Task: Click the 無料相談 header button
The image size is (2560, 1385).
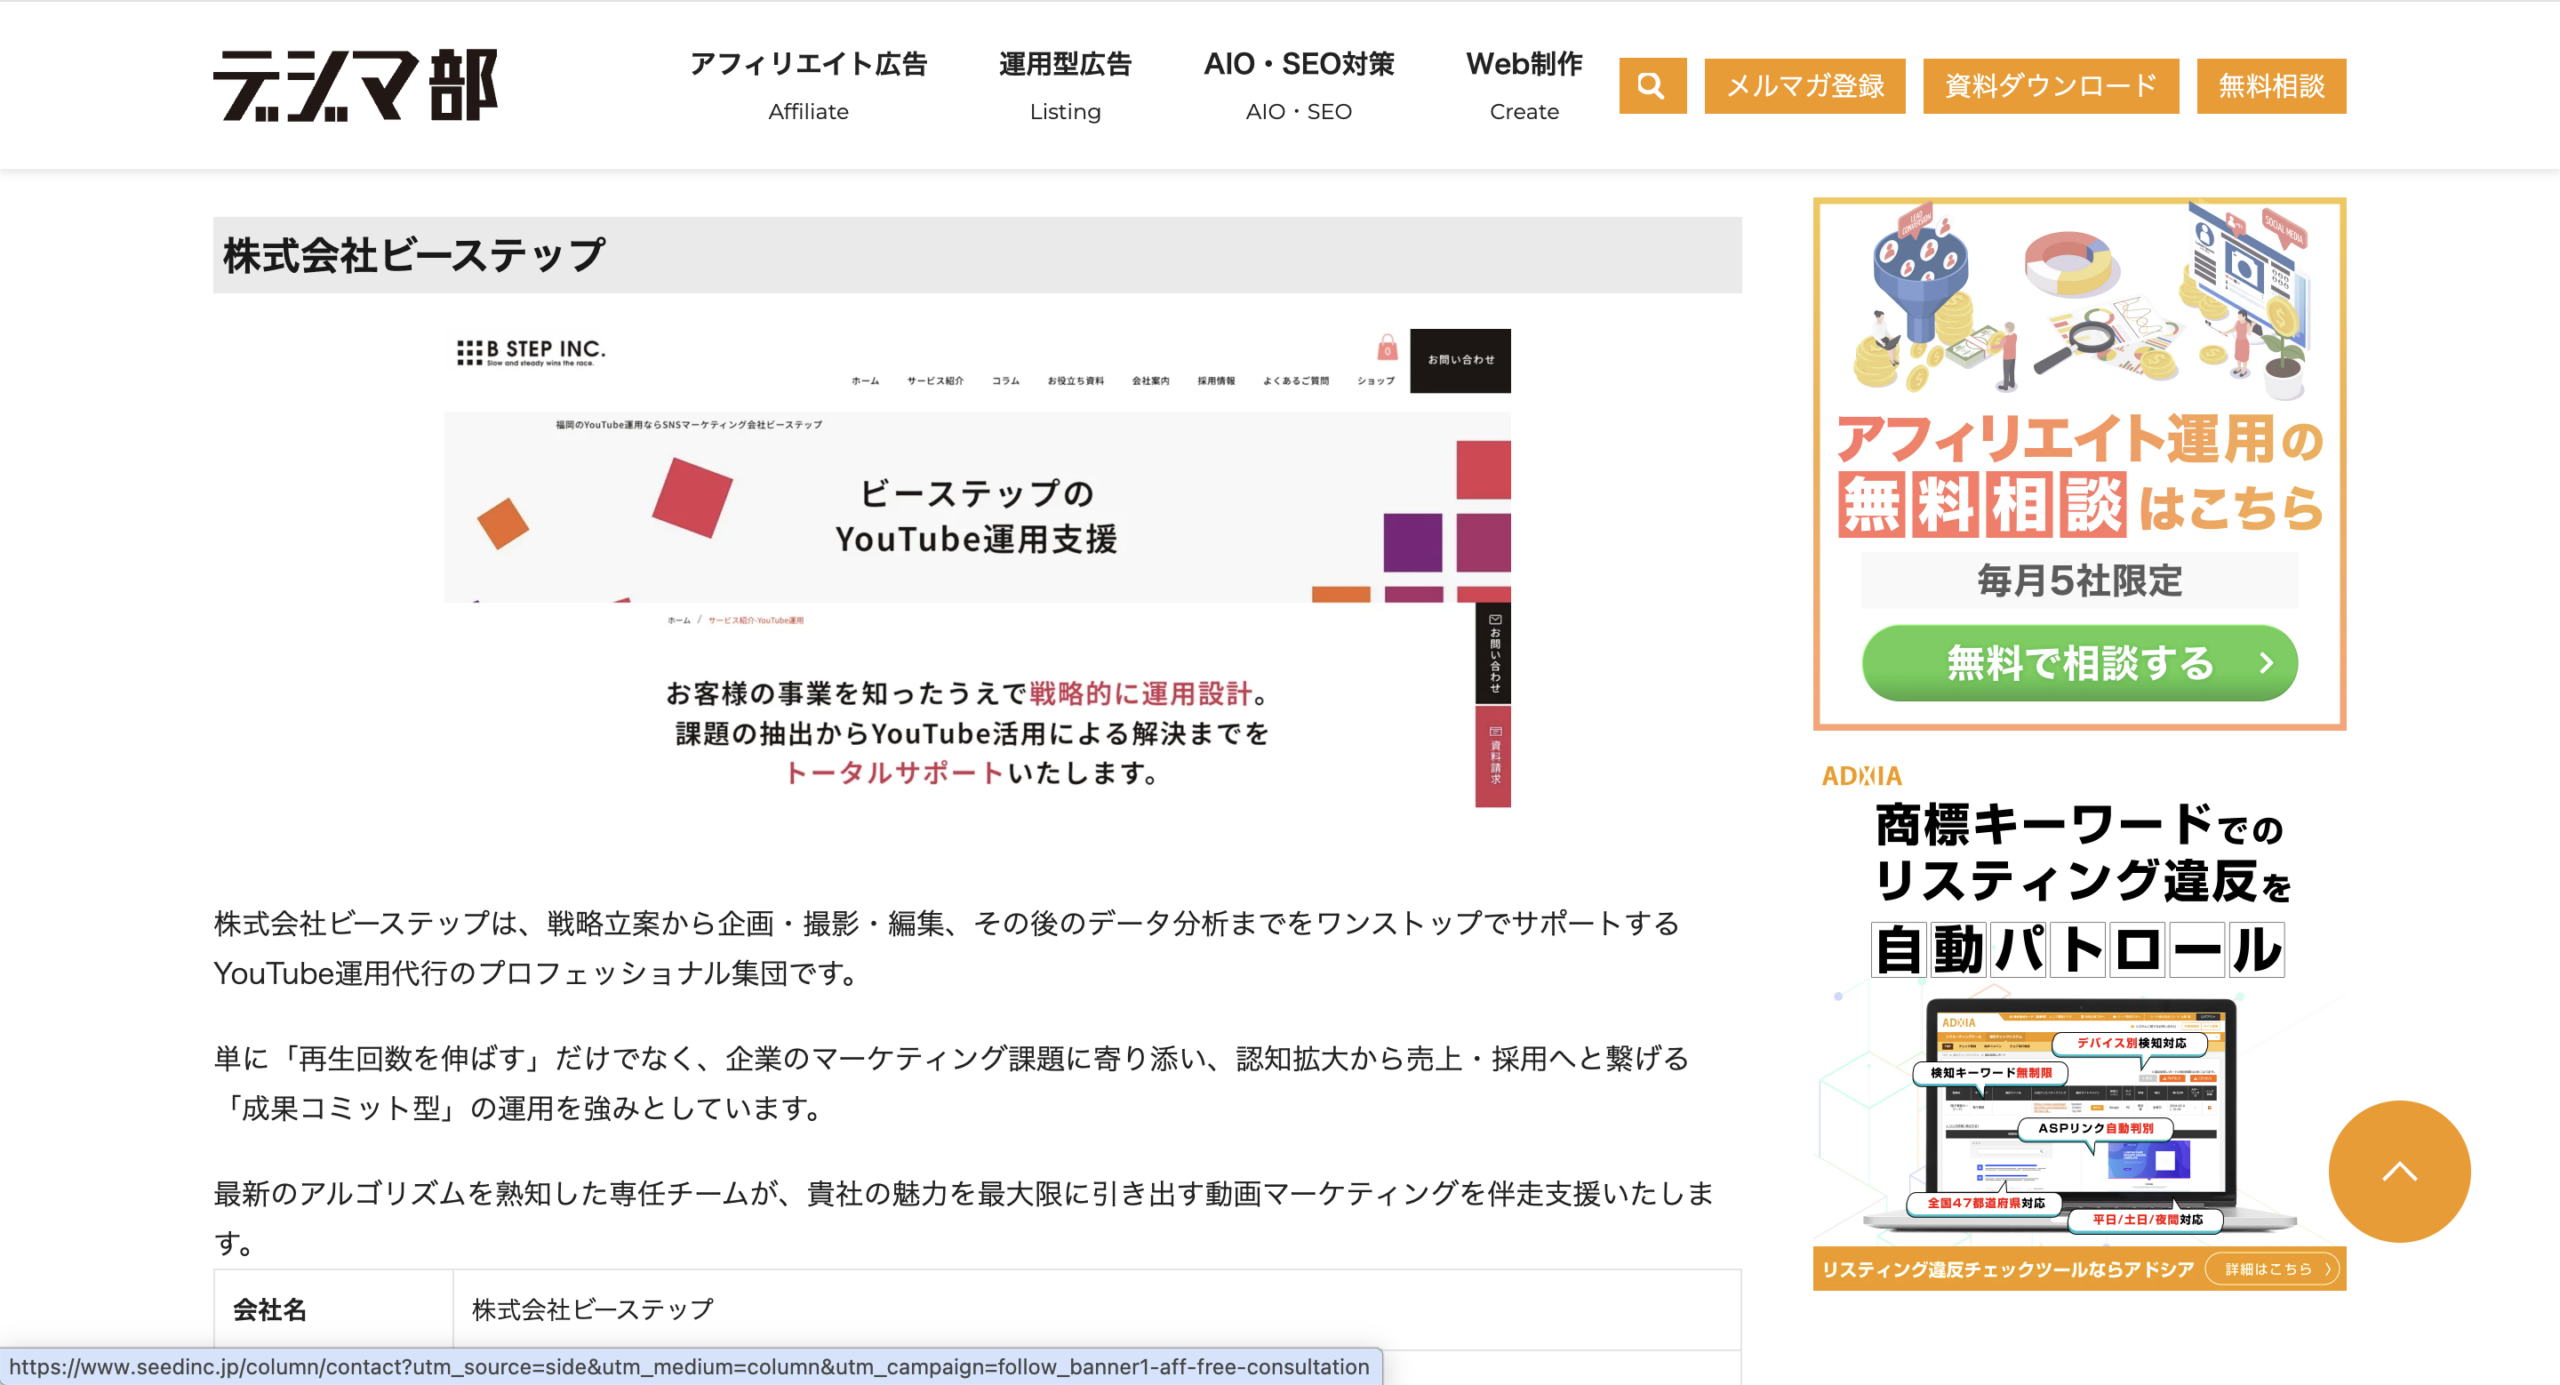Action: (2271, 86)
